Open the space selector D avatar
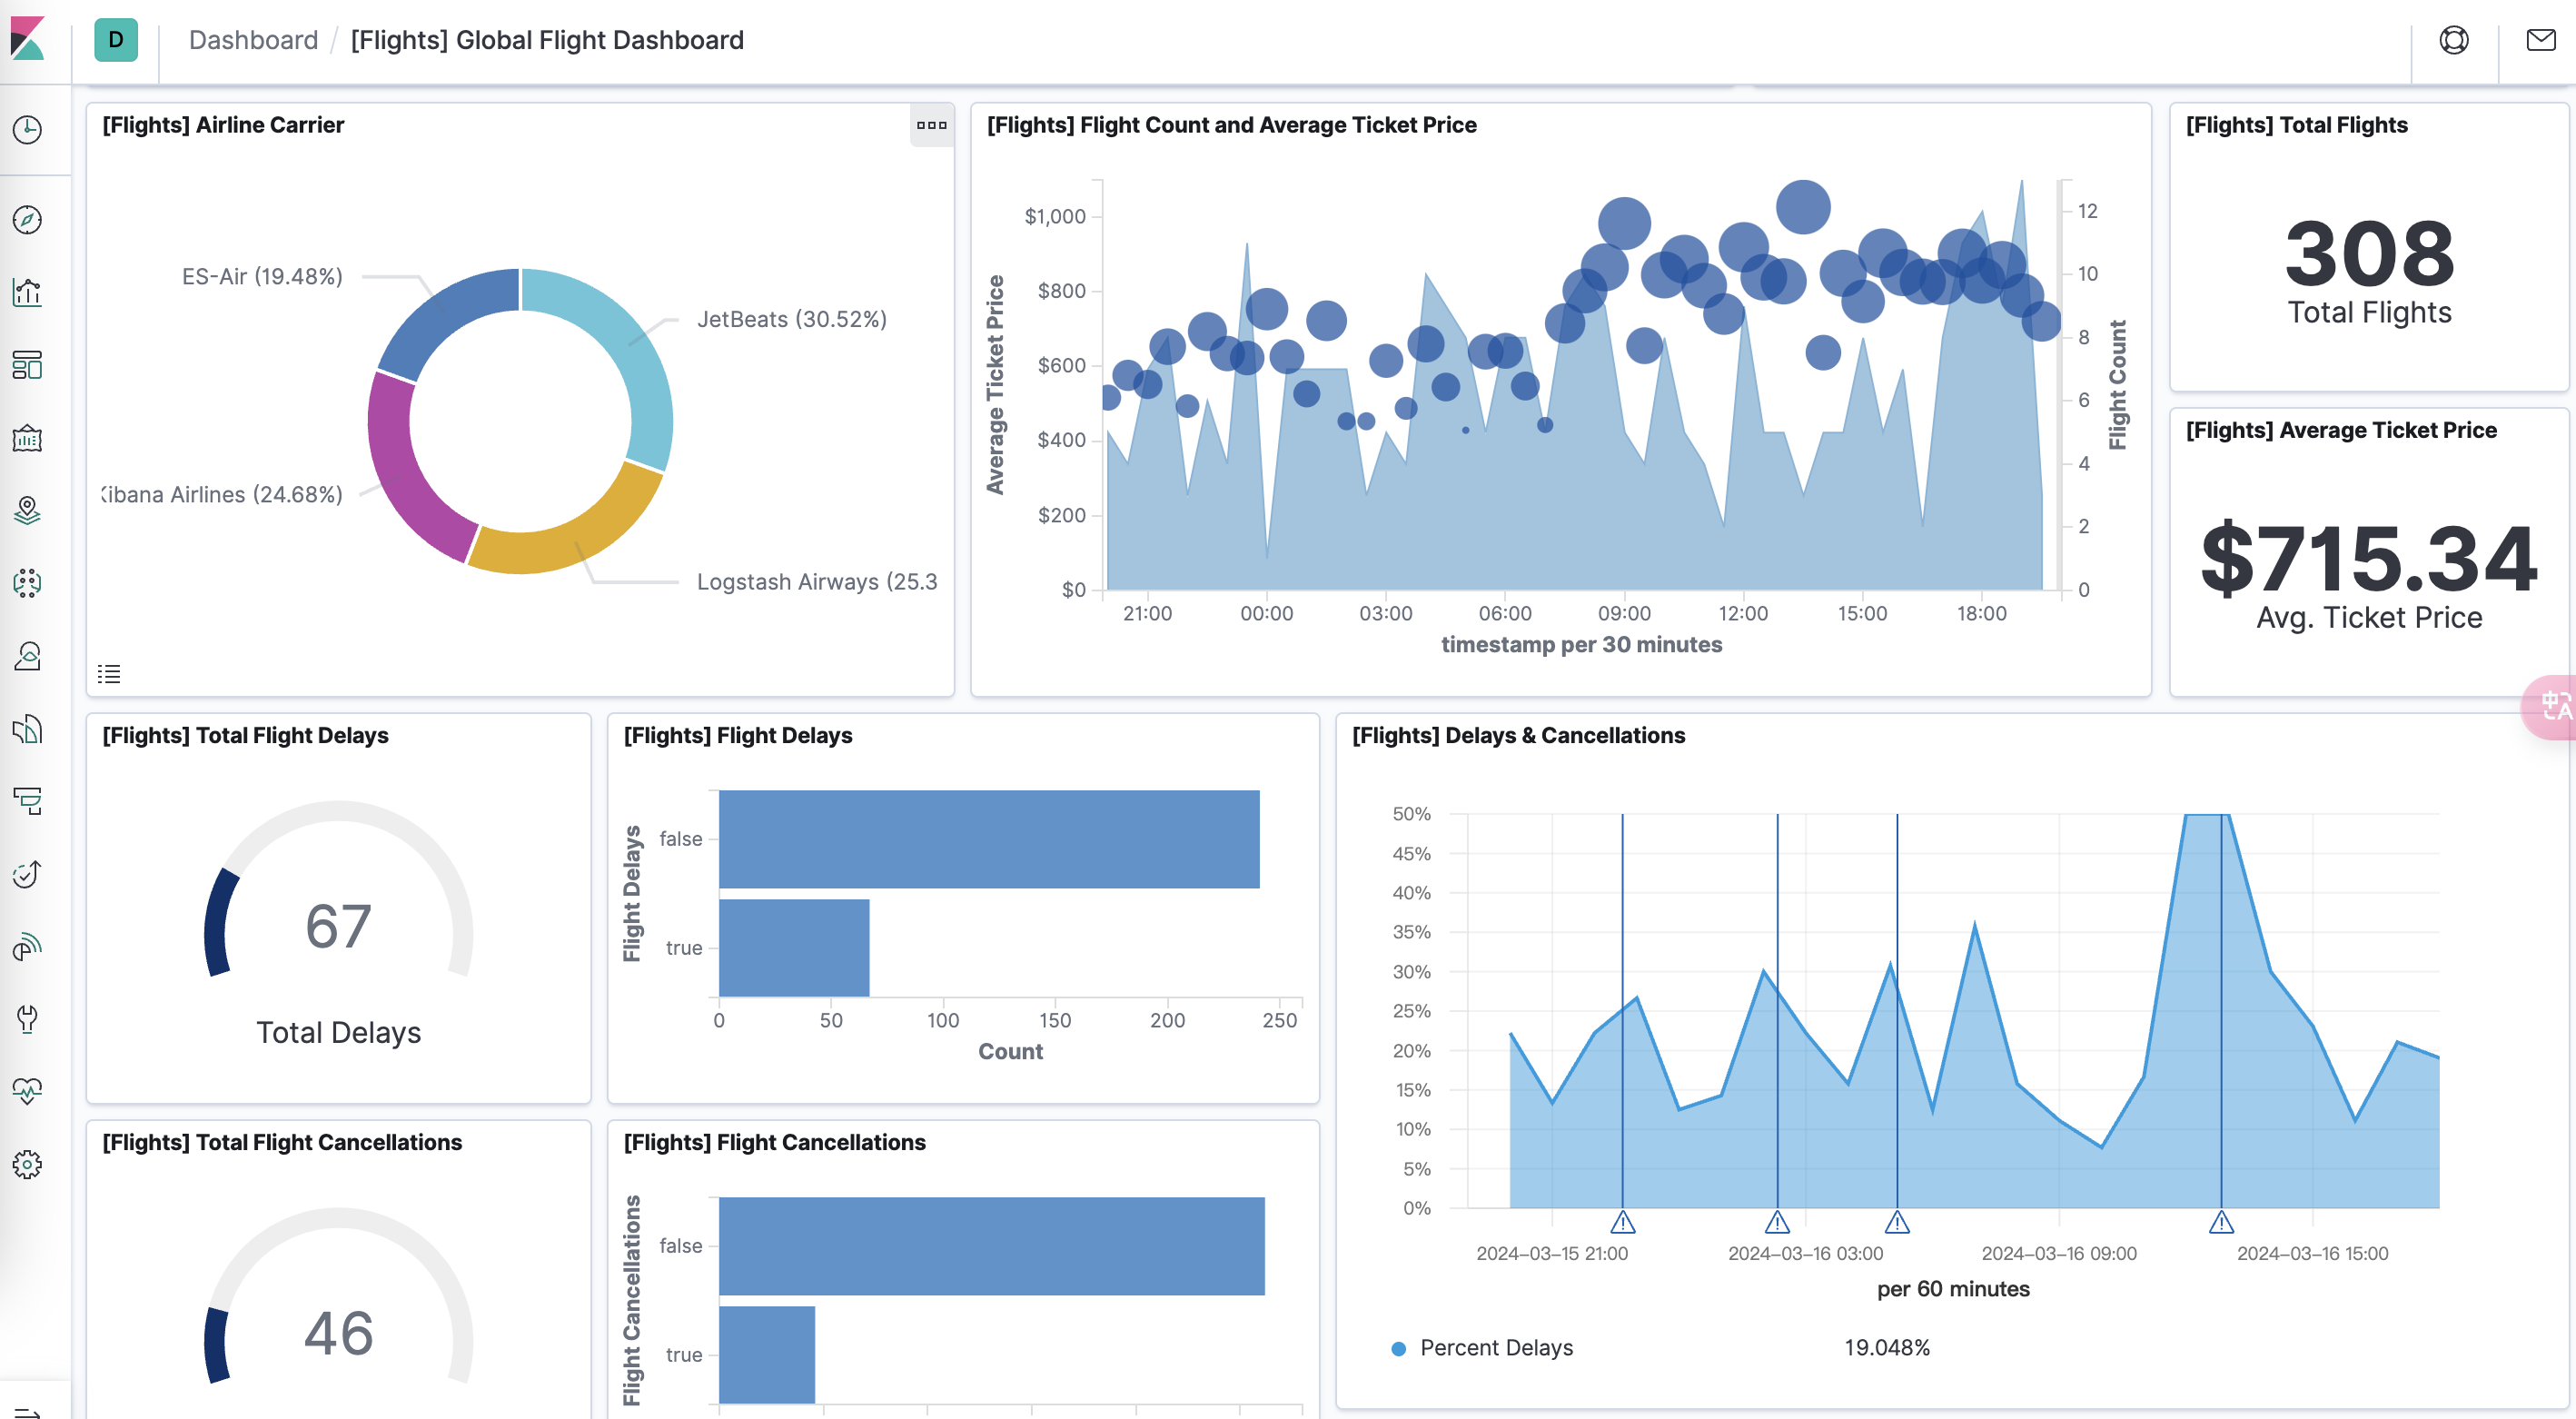 pyautogui.click(x=116, y=40)
